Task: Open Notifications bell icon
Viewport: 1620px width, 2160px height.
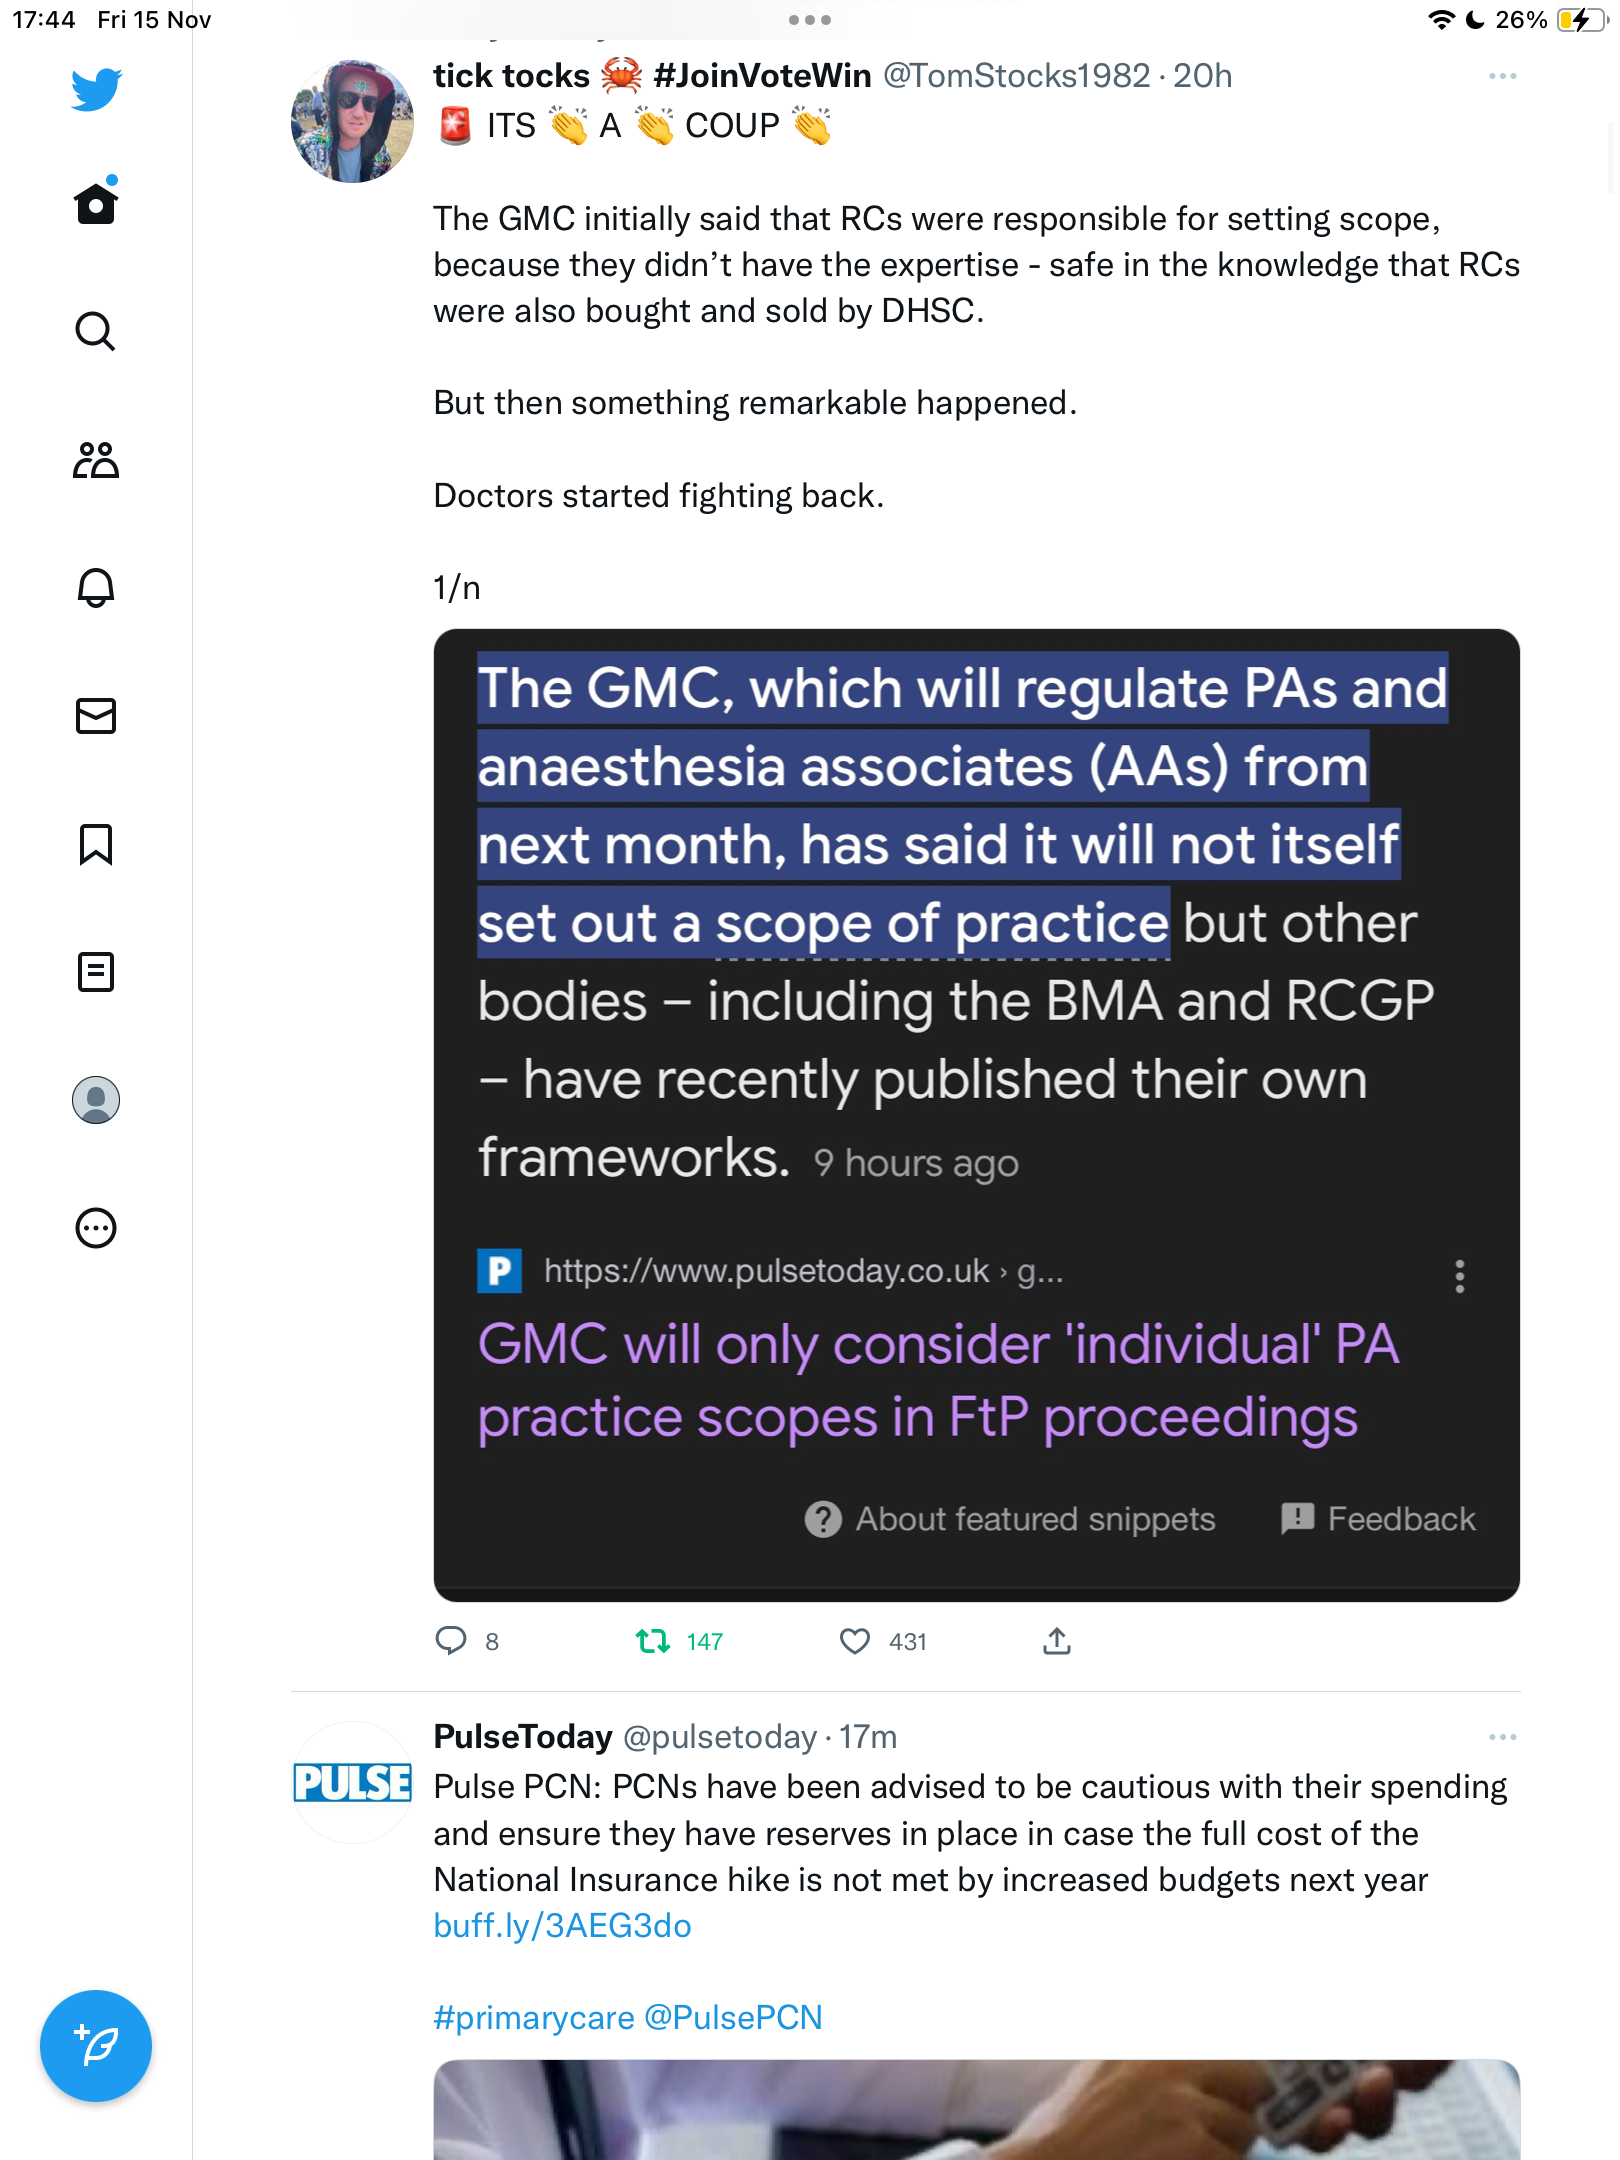Action: [96, 588]
